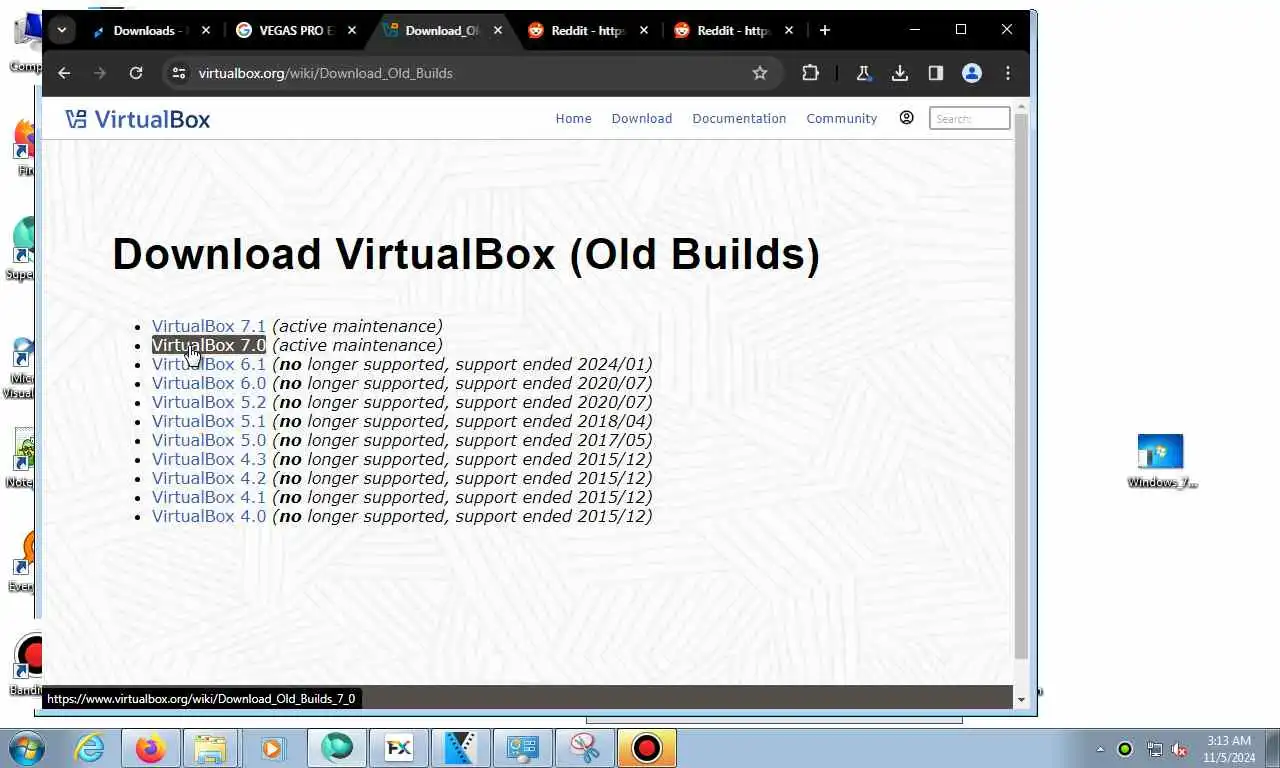Viewport: 1280px width, 768px height.
Task: Open the Home navigation link
Action: [574, 118]
